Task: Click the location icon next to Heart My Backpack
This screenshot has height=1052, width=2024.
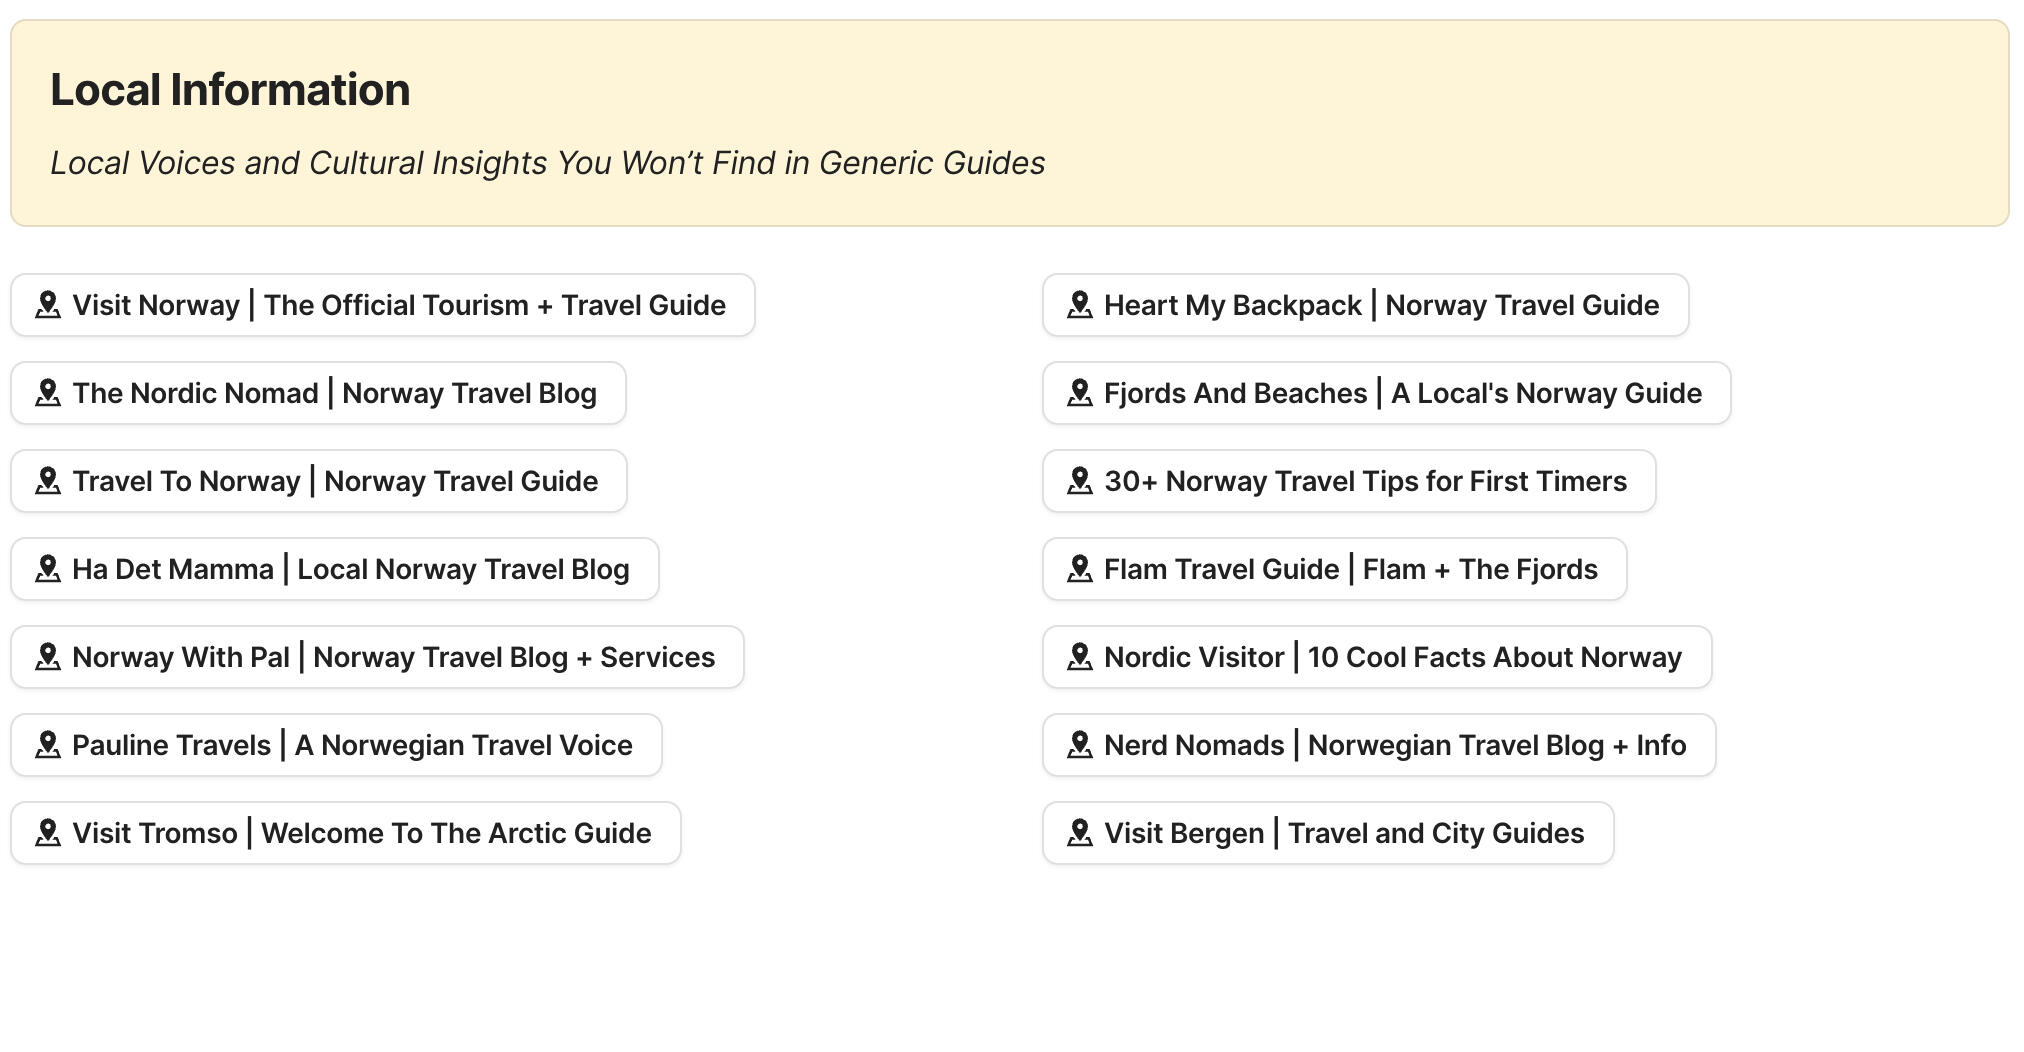Action: (1080, 305)
